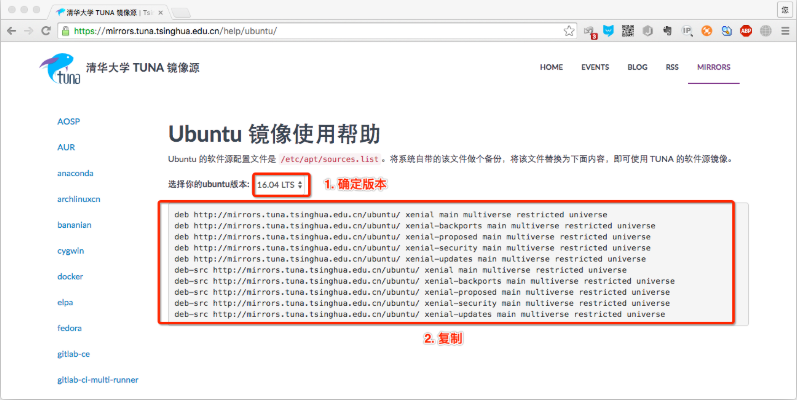Open the gitlab-ci-multi-runner help link
The width and height of the screenshot is (797, 400).
(98, 380)
